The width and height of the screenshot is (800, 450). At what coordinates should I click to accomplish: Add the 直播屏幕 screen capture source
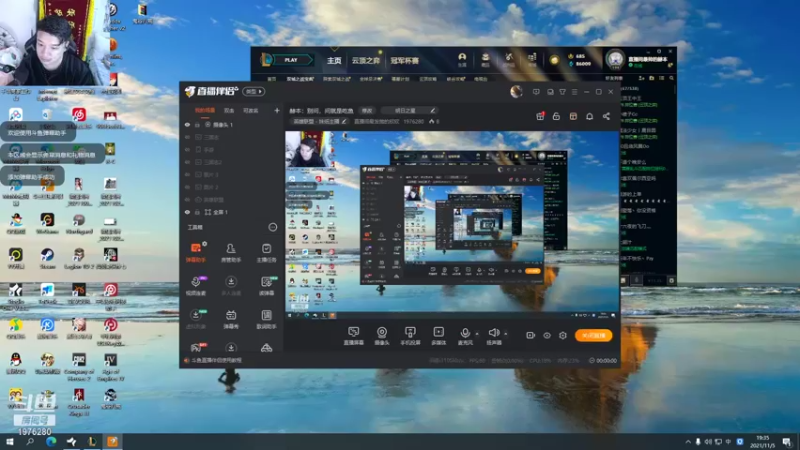coord(353,336)
